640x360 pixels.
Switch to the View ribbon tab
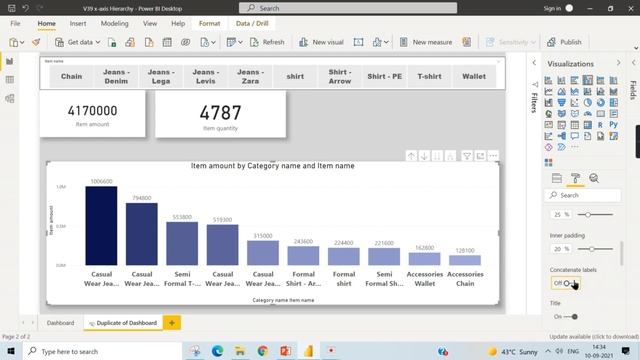(x=150, y=24)
